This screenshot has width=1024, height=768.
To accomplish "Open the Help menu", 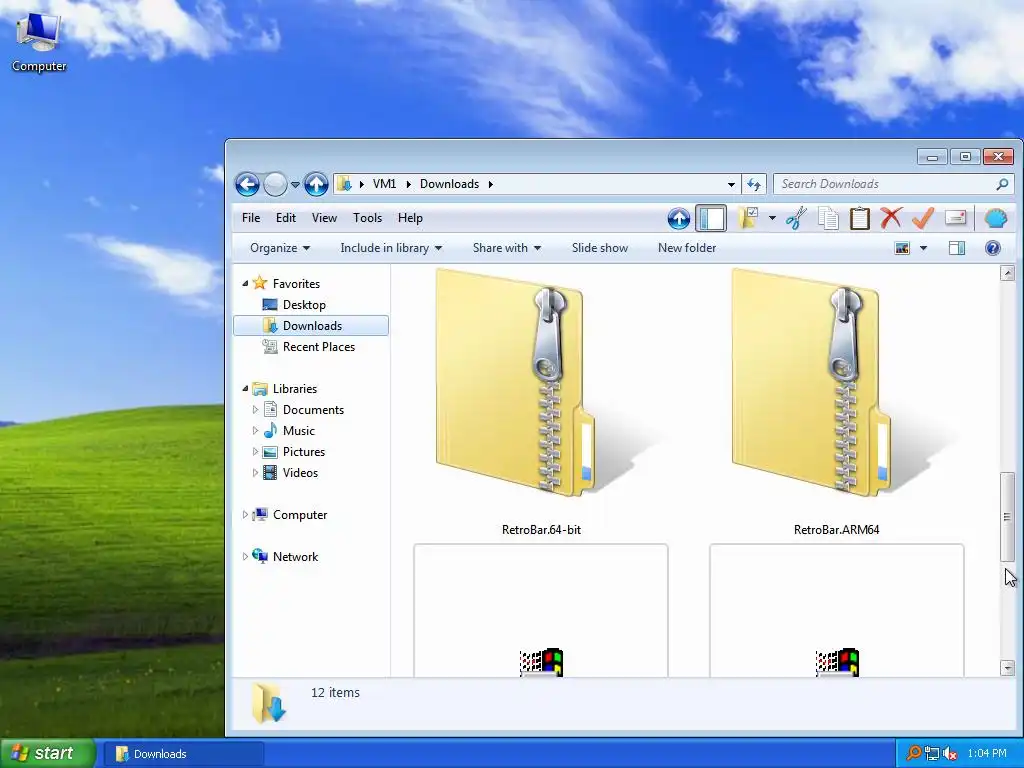I will (x=410, y=218).
